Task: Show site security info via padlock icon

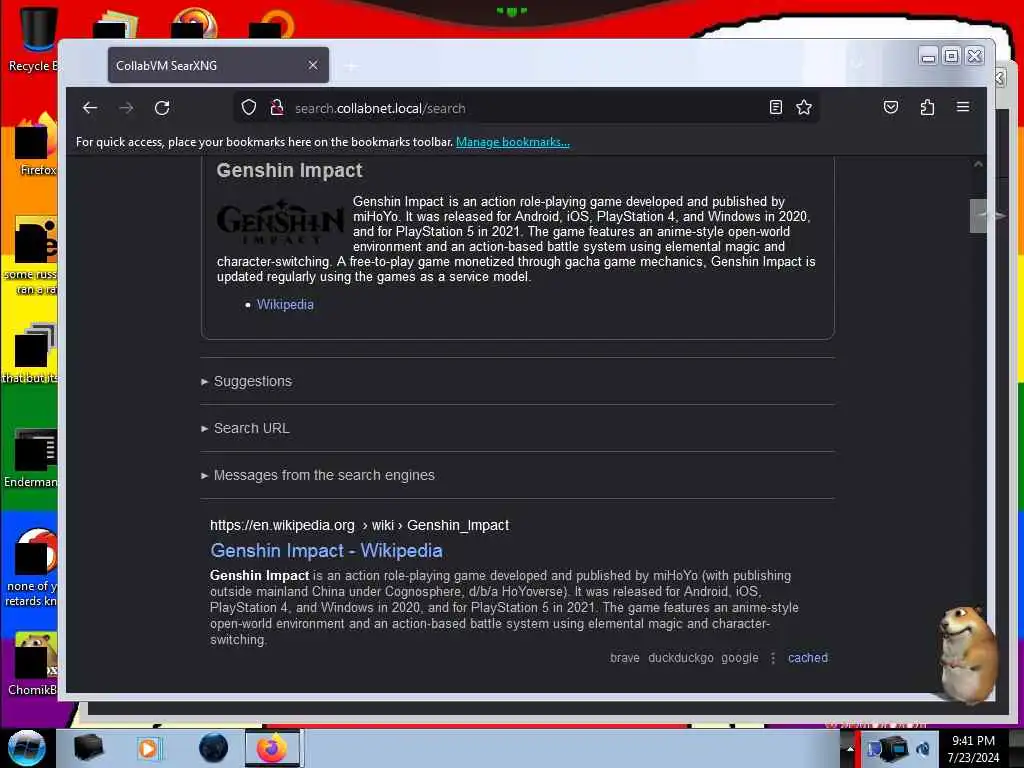Action: point(277,107)
